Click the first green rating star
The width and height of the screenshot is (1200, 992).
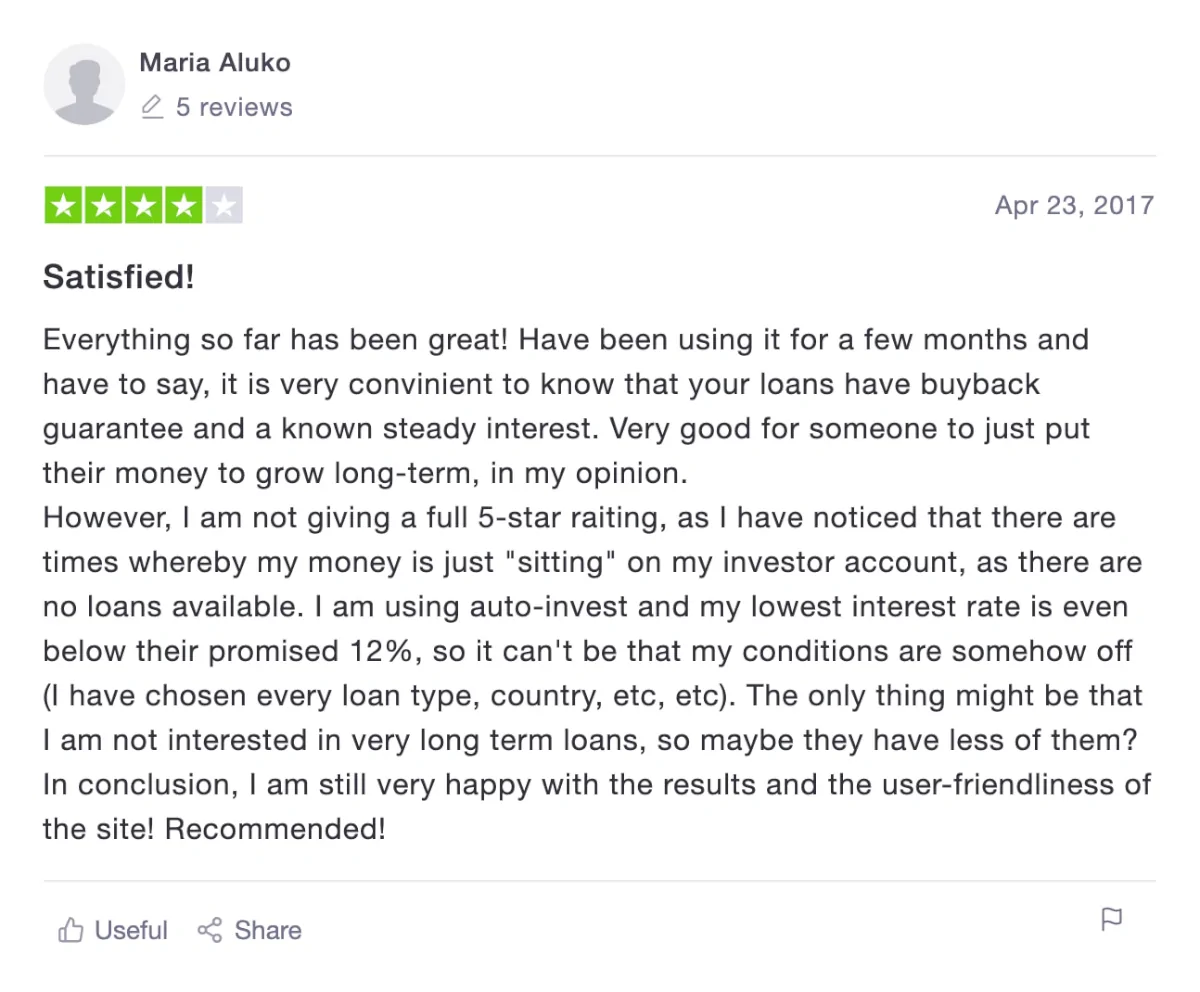(x=64, y=206)
